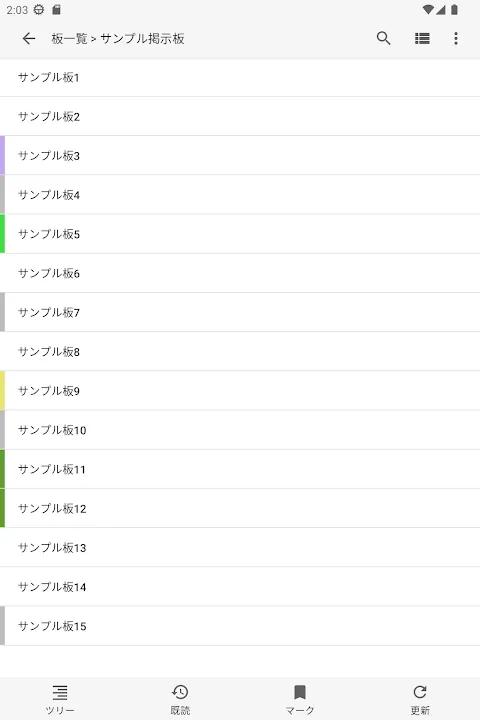
Task: Open the マーク bookmark tab
Action: click(300, 698)
